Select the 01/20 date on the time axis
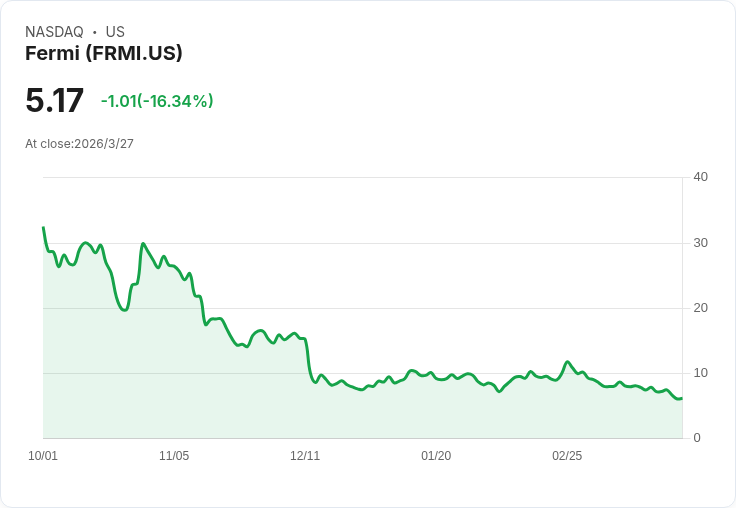The width and height of the screenshot is (736, 508). pos(436,456)
